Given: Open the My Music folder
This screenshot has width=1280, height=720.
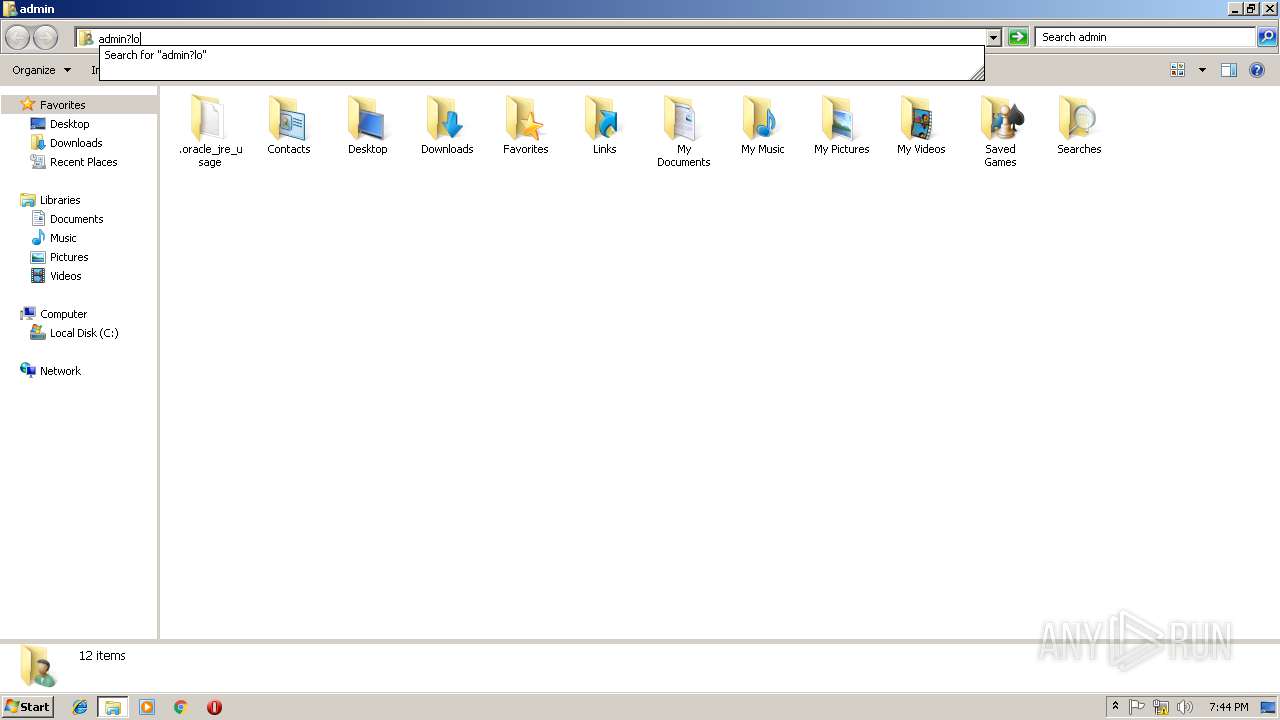Looking at the screenshot, I should [x=763, y=125].
